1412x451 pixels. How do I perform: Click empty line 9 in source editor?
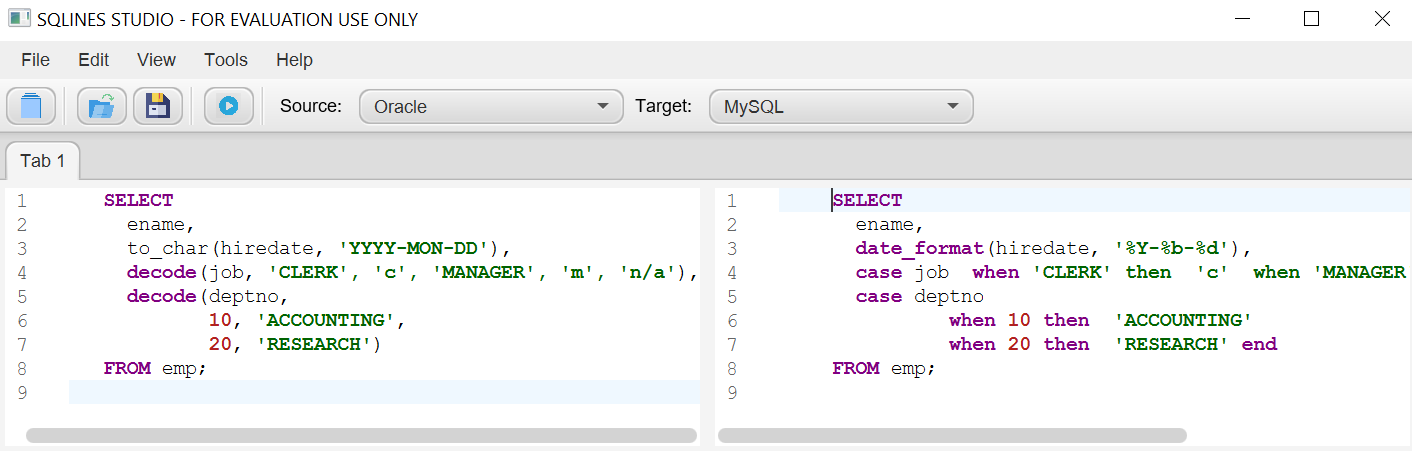[x=384, y=392]
